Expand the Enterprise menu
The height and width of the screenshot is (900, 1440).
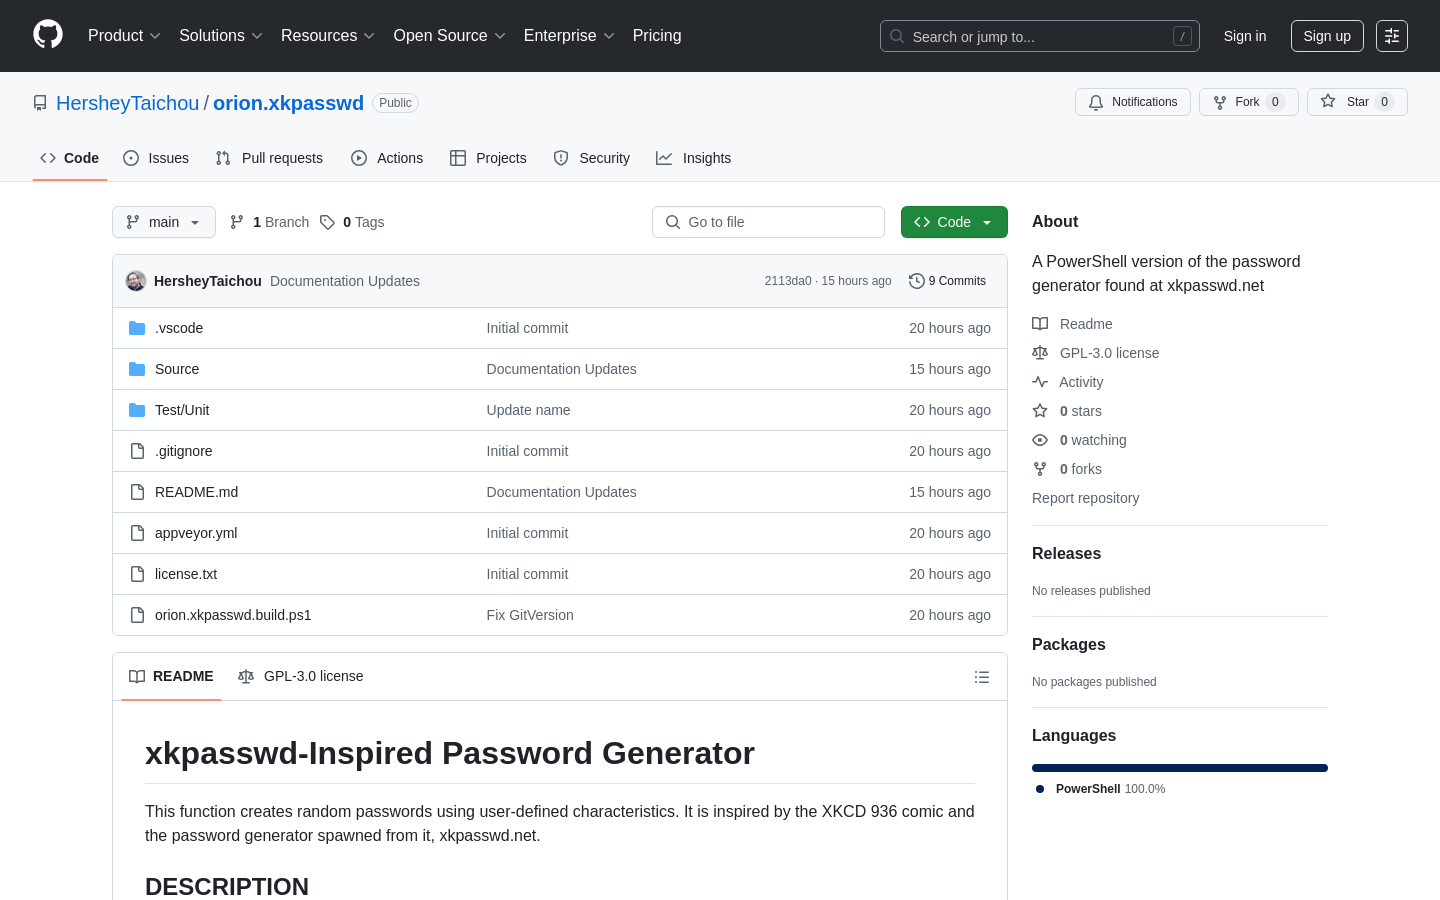click(569, 36)
